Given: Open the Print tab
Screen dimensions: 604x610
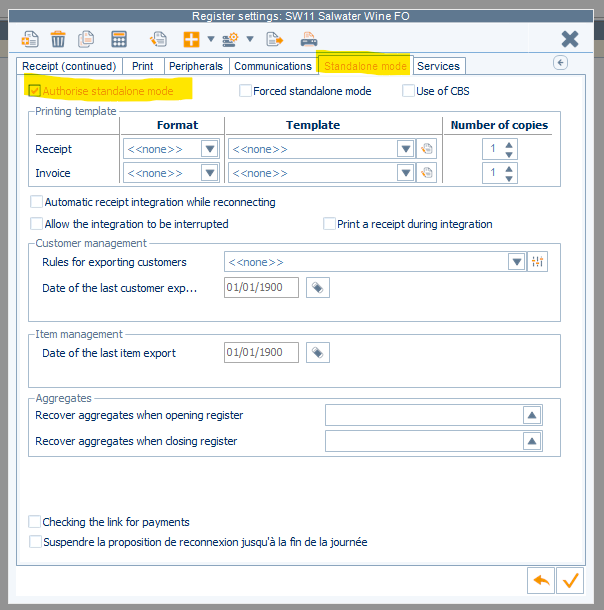Looking at the screenshot, I should [x=143, y=66].
